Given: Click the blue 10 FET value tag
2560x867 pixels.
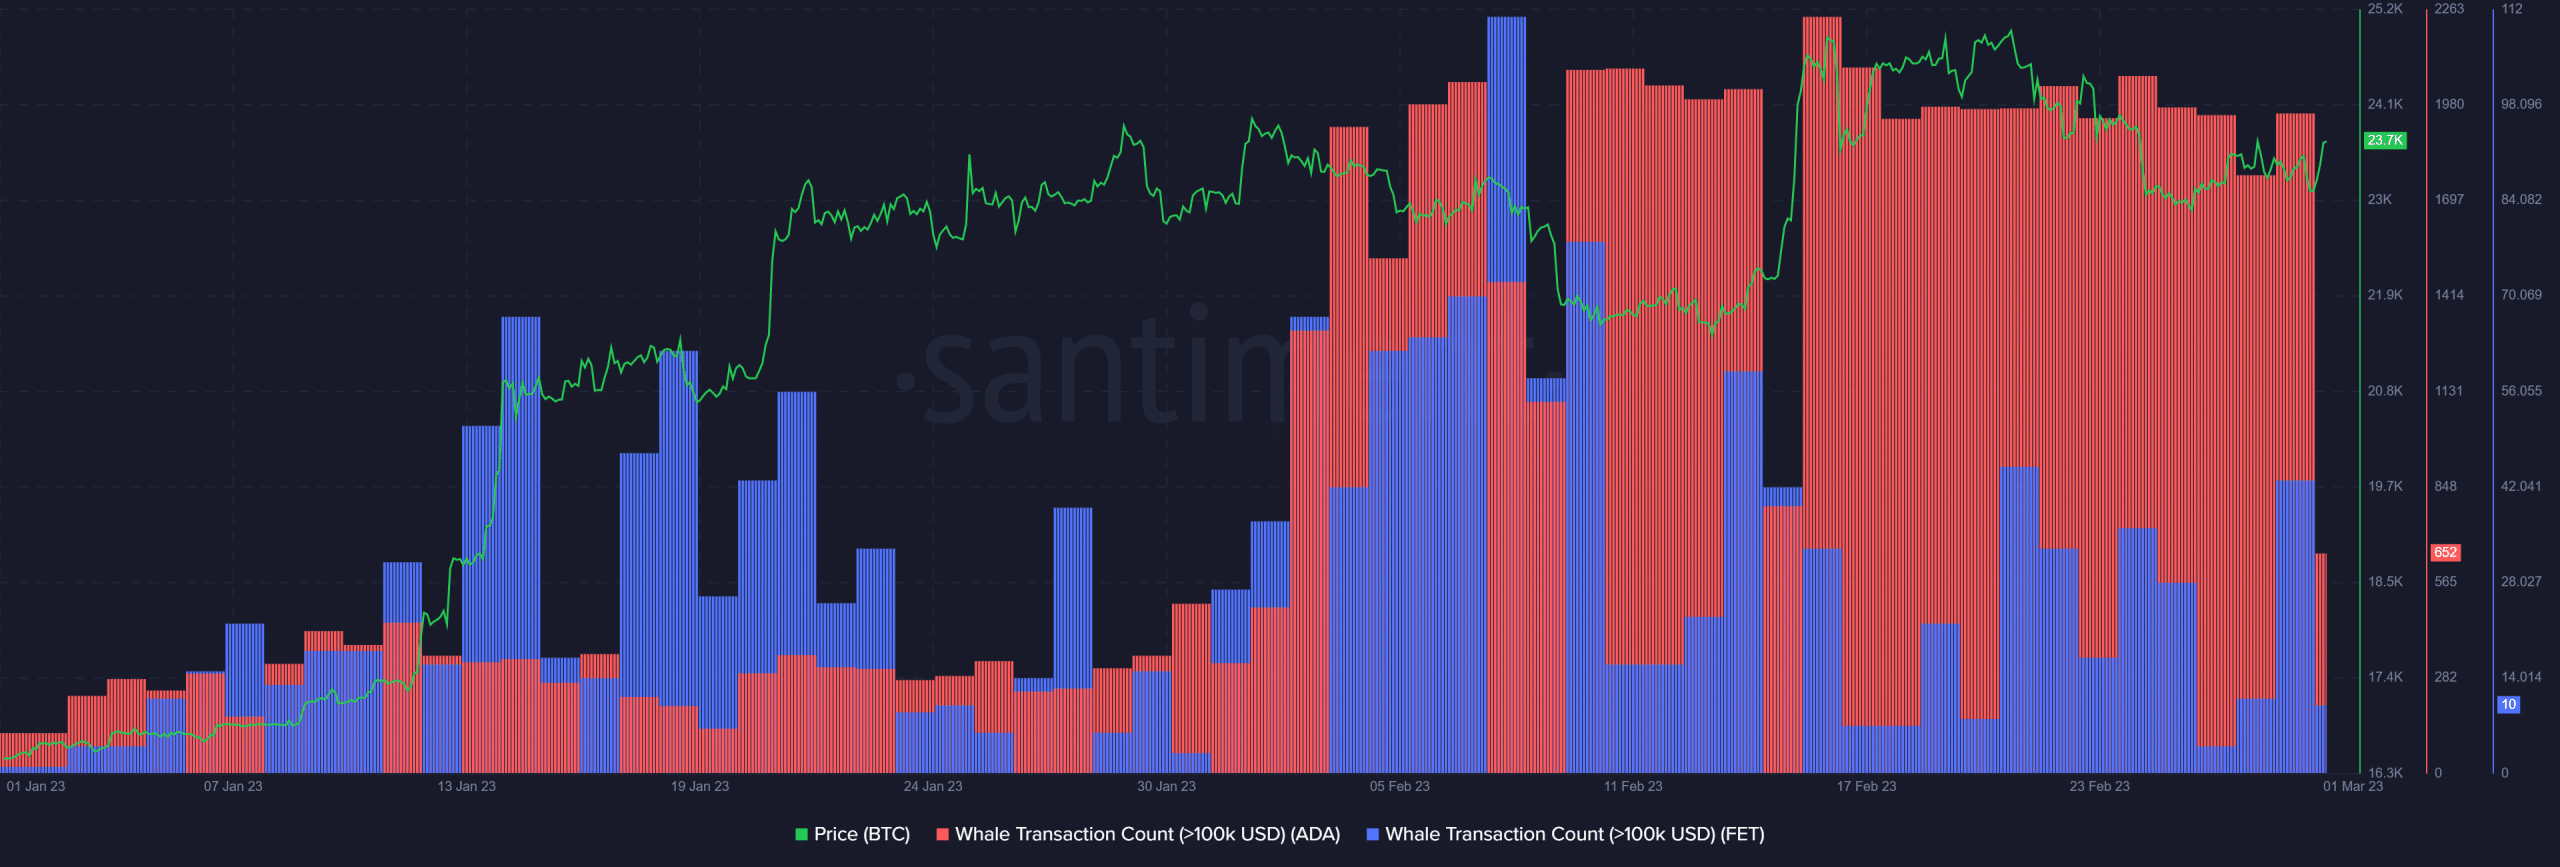Looking at the screenshot, I should point(2509,705).
